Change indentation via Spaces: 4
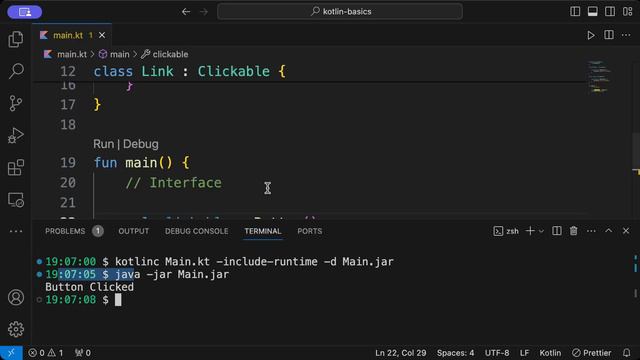The width and height of the screenshot is (640, 360). pyautogui.click(x=456, y=353)
